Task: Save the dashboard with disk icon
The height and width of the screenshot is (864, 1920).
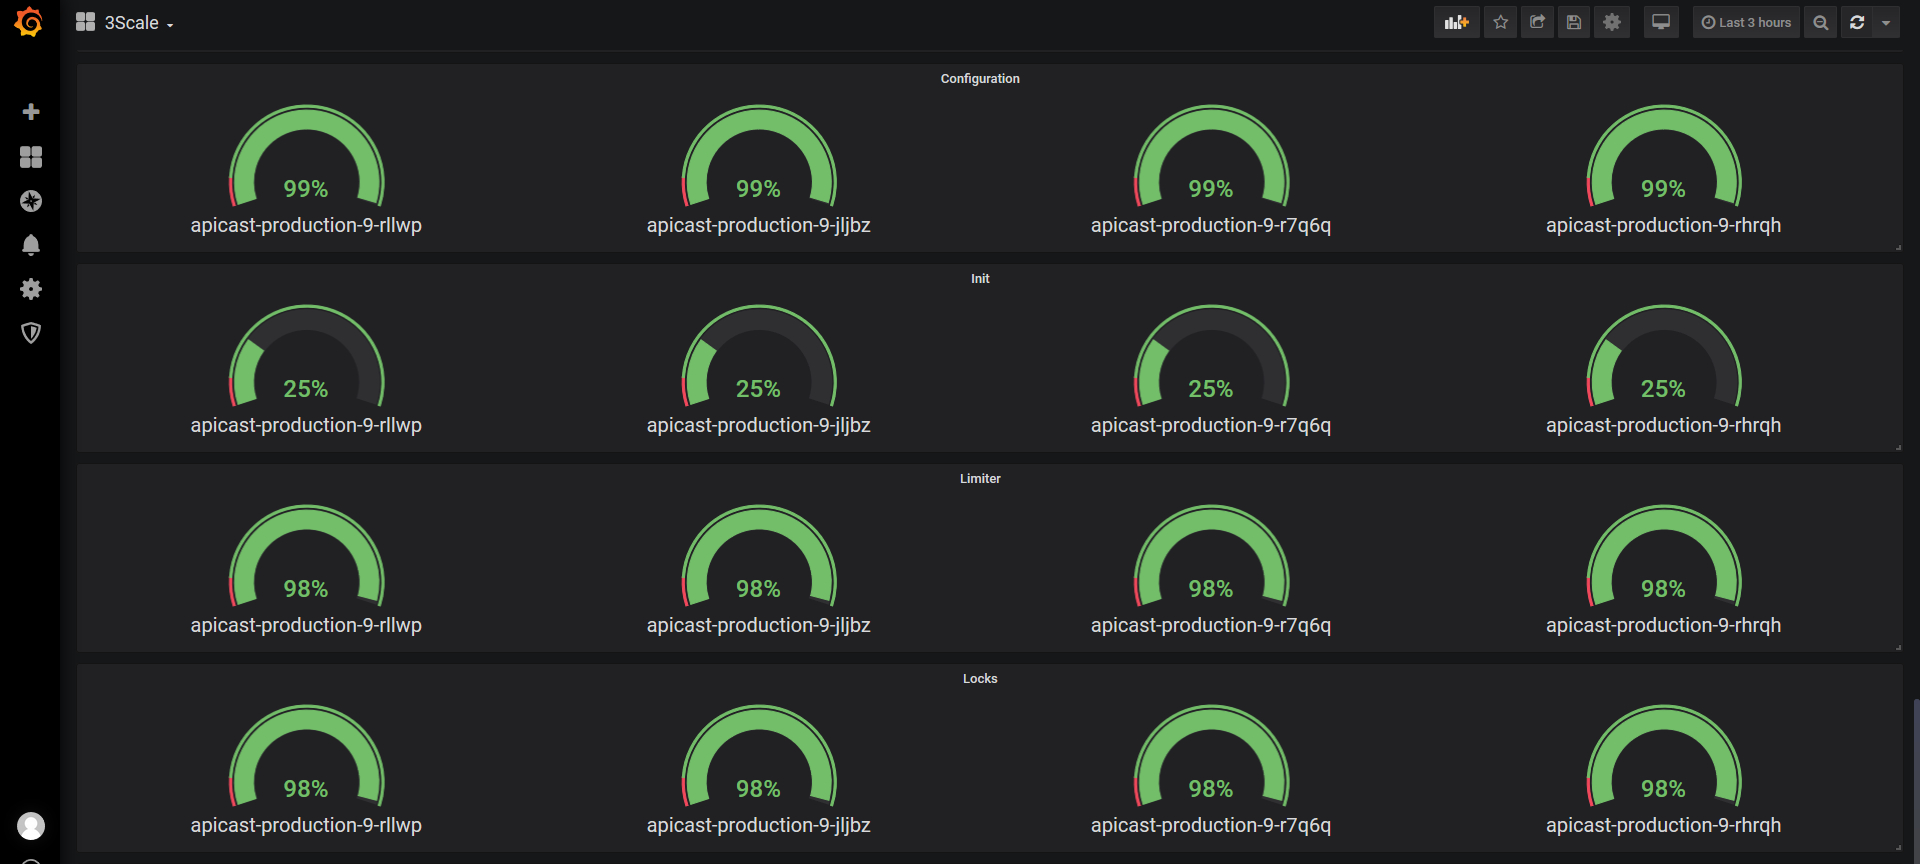Action: pyautogui.click(x=1574, y=22)
